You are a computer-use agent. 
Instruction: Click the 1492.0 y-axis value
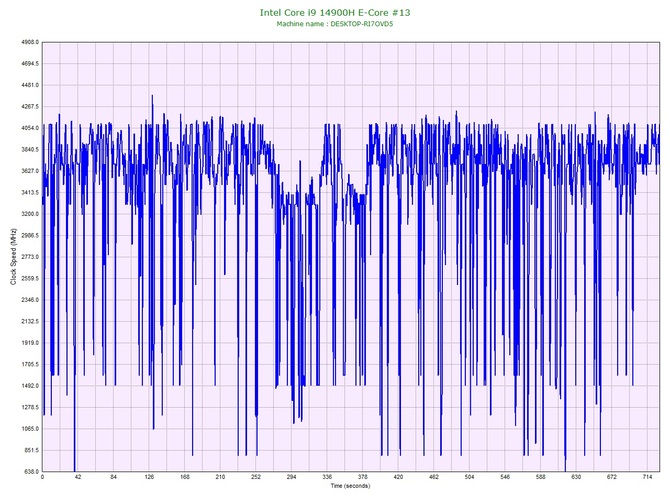coord(30,385)
